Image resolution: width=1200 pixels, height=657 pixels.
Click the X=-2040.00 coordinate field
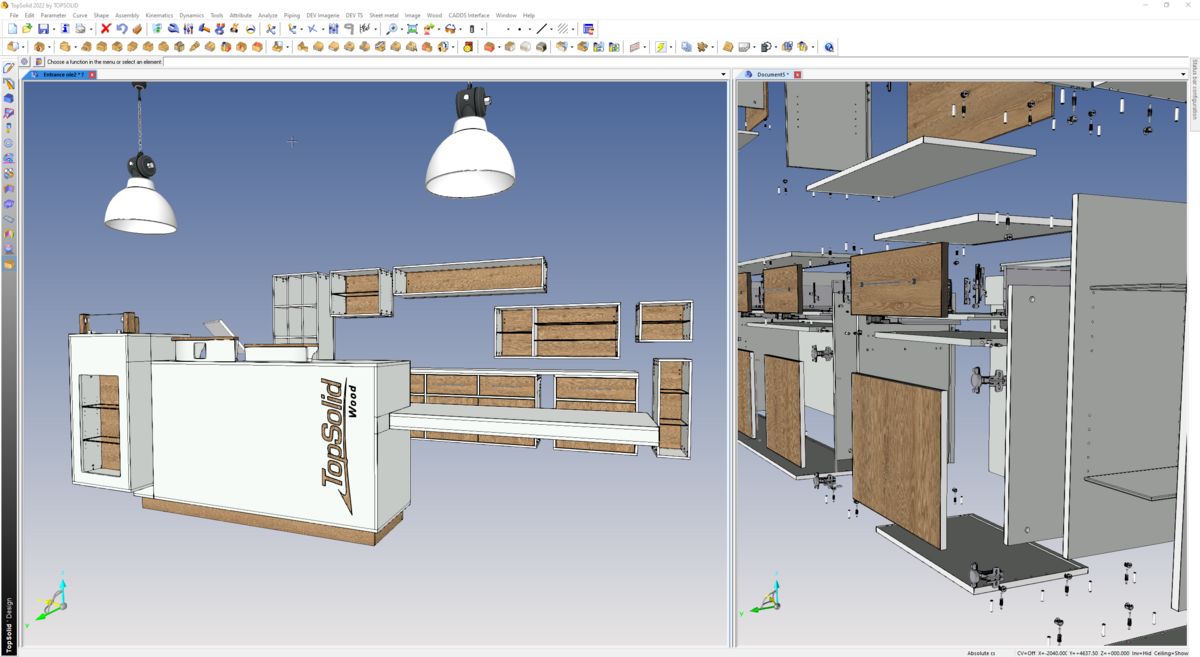click(x=1052, y=653)
